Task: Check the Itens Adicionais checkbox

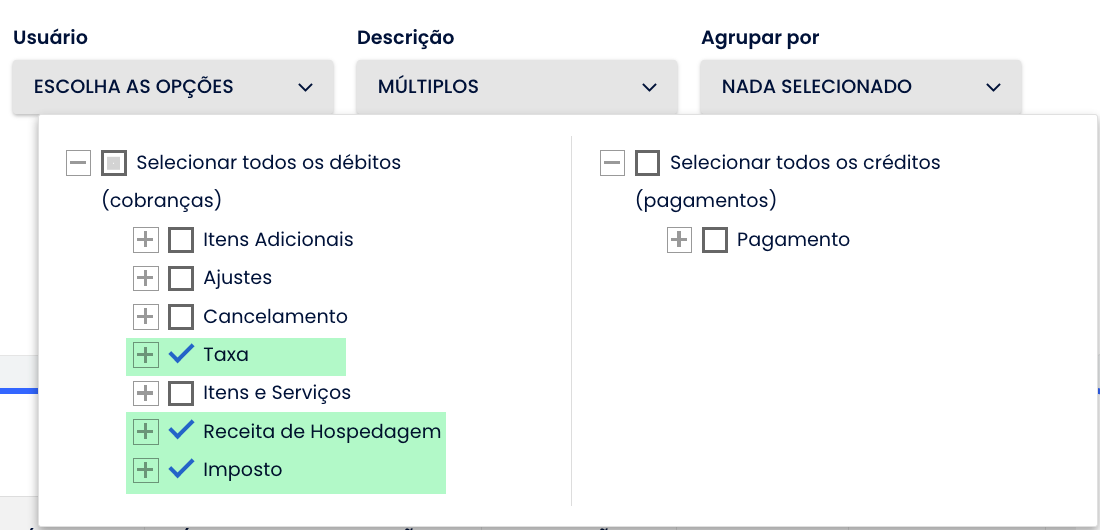Action: tap(181, 240)
